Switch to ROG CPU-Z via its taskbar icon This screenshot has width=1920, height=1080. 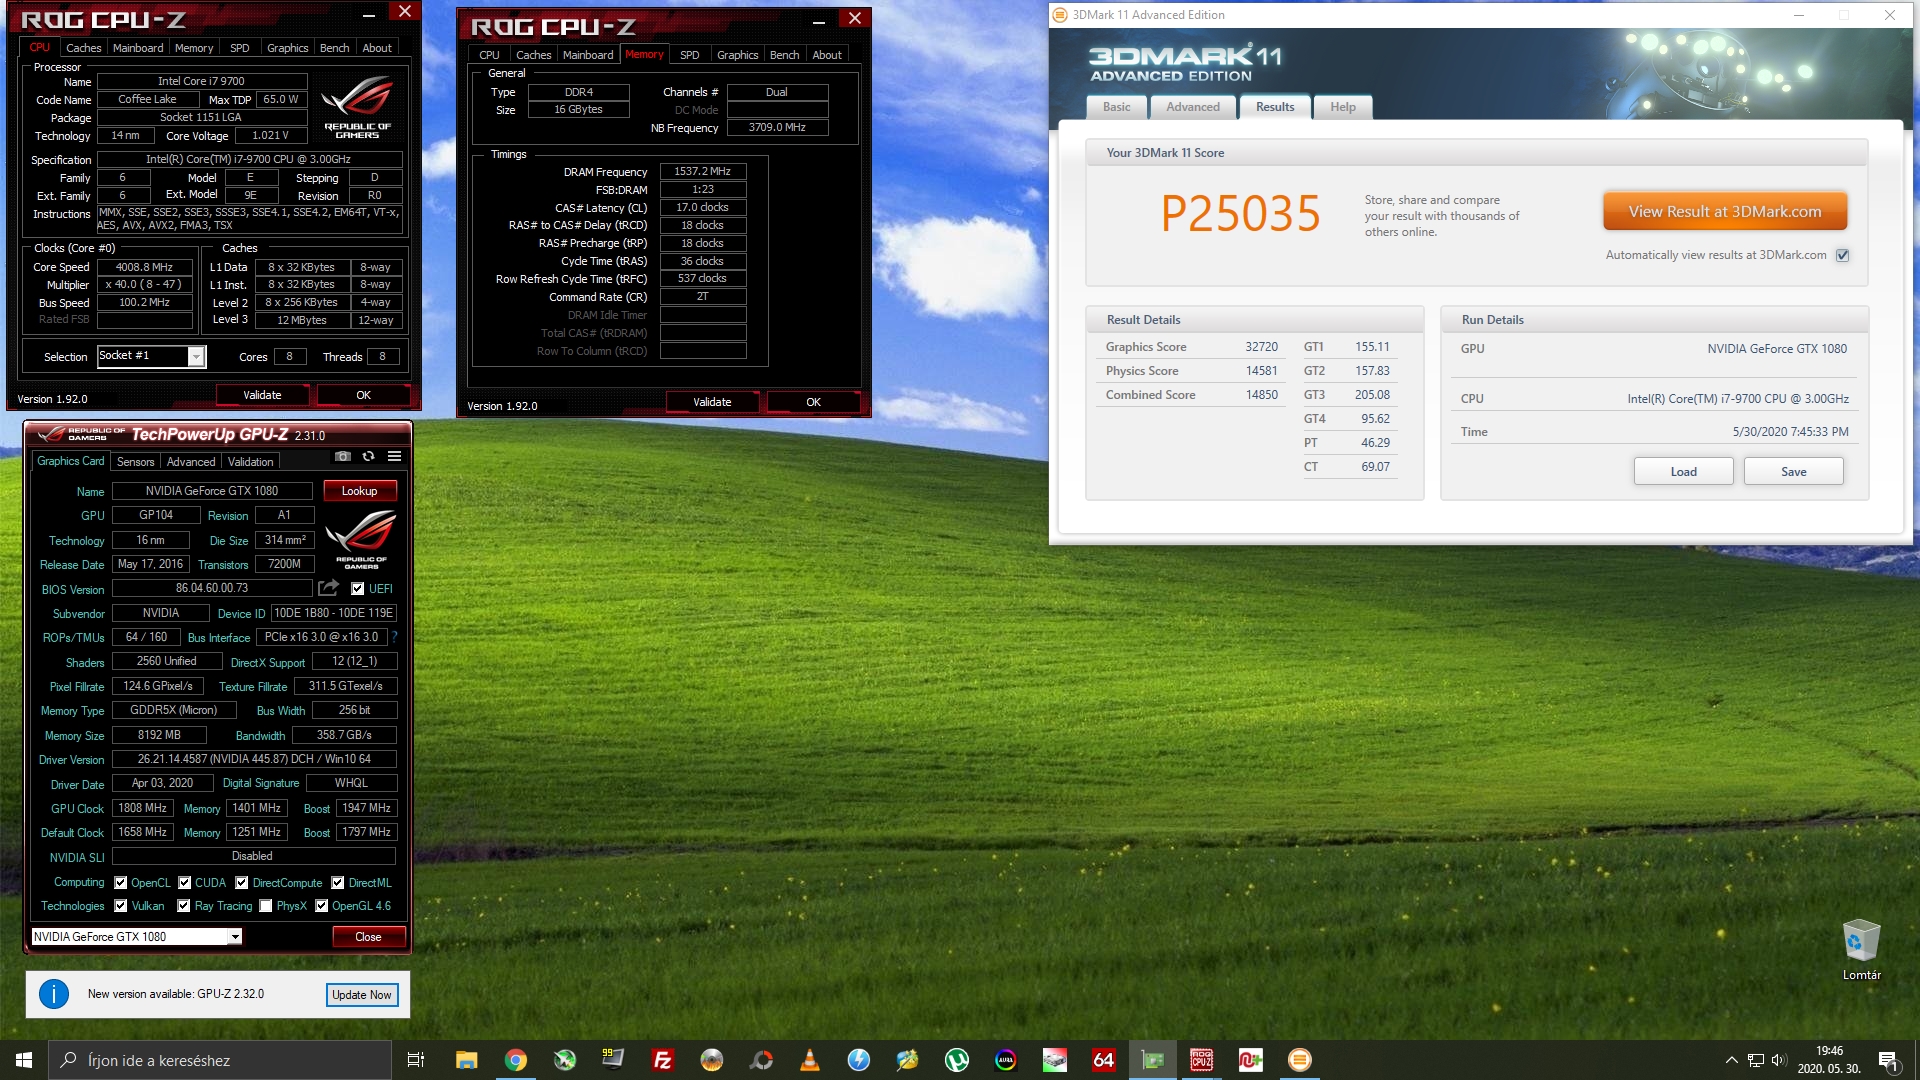click(1202, 1060)
